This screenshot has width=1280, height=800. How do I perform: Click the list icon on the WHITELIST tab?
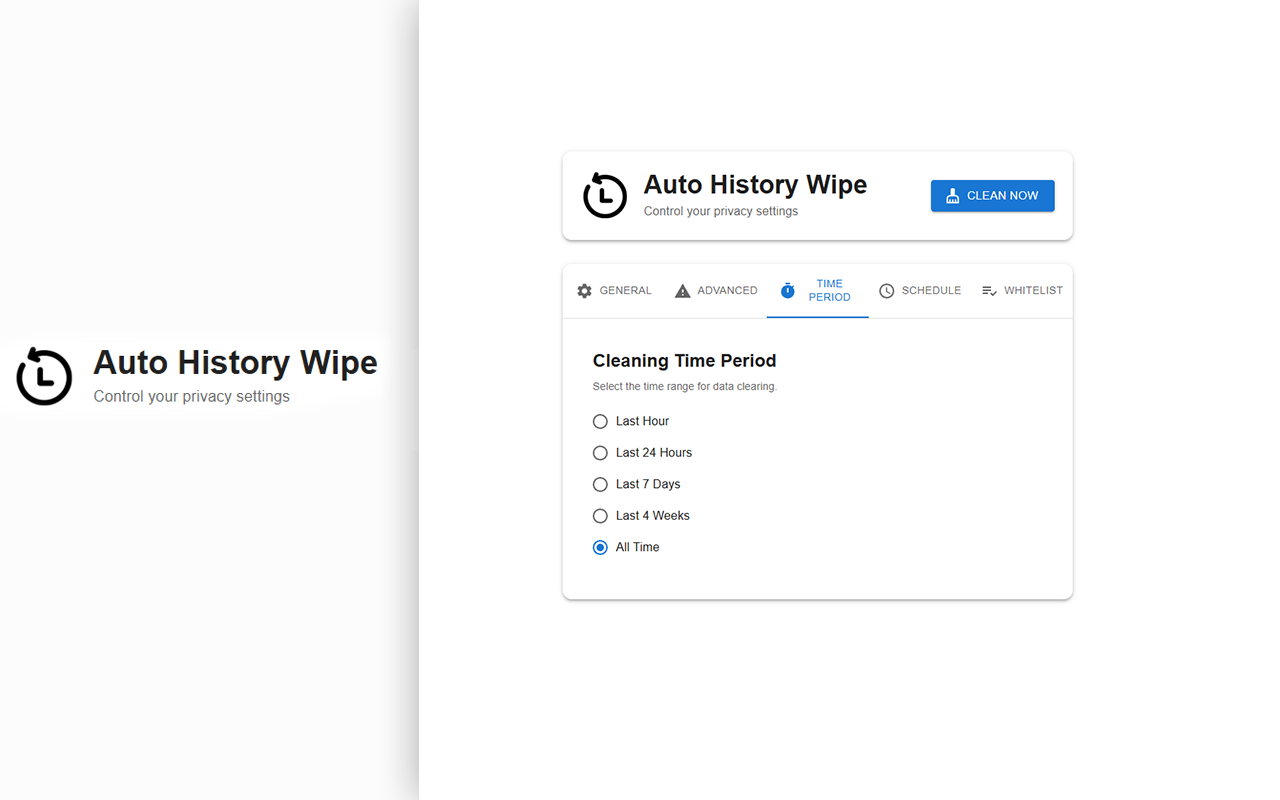[x=989, y=290]
